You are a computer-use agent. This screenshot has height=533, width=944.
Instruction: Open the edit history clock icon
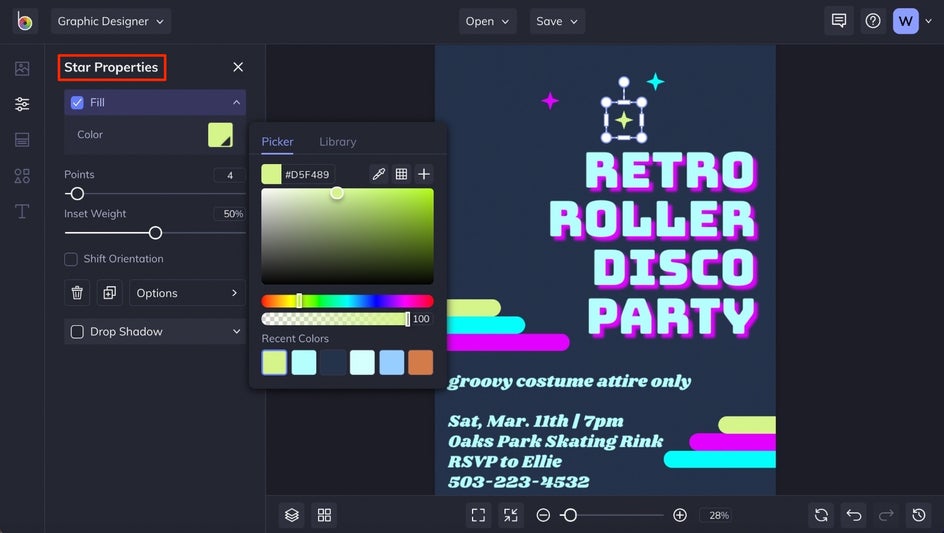pos(919,515)
